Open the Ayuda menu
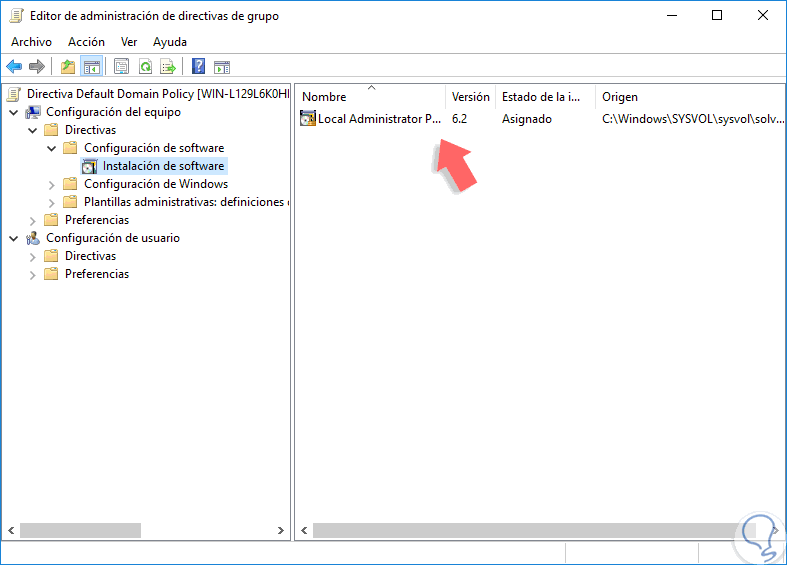787x565 pixels. pos(170,42)
